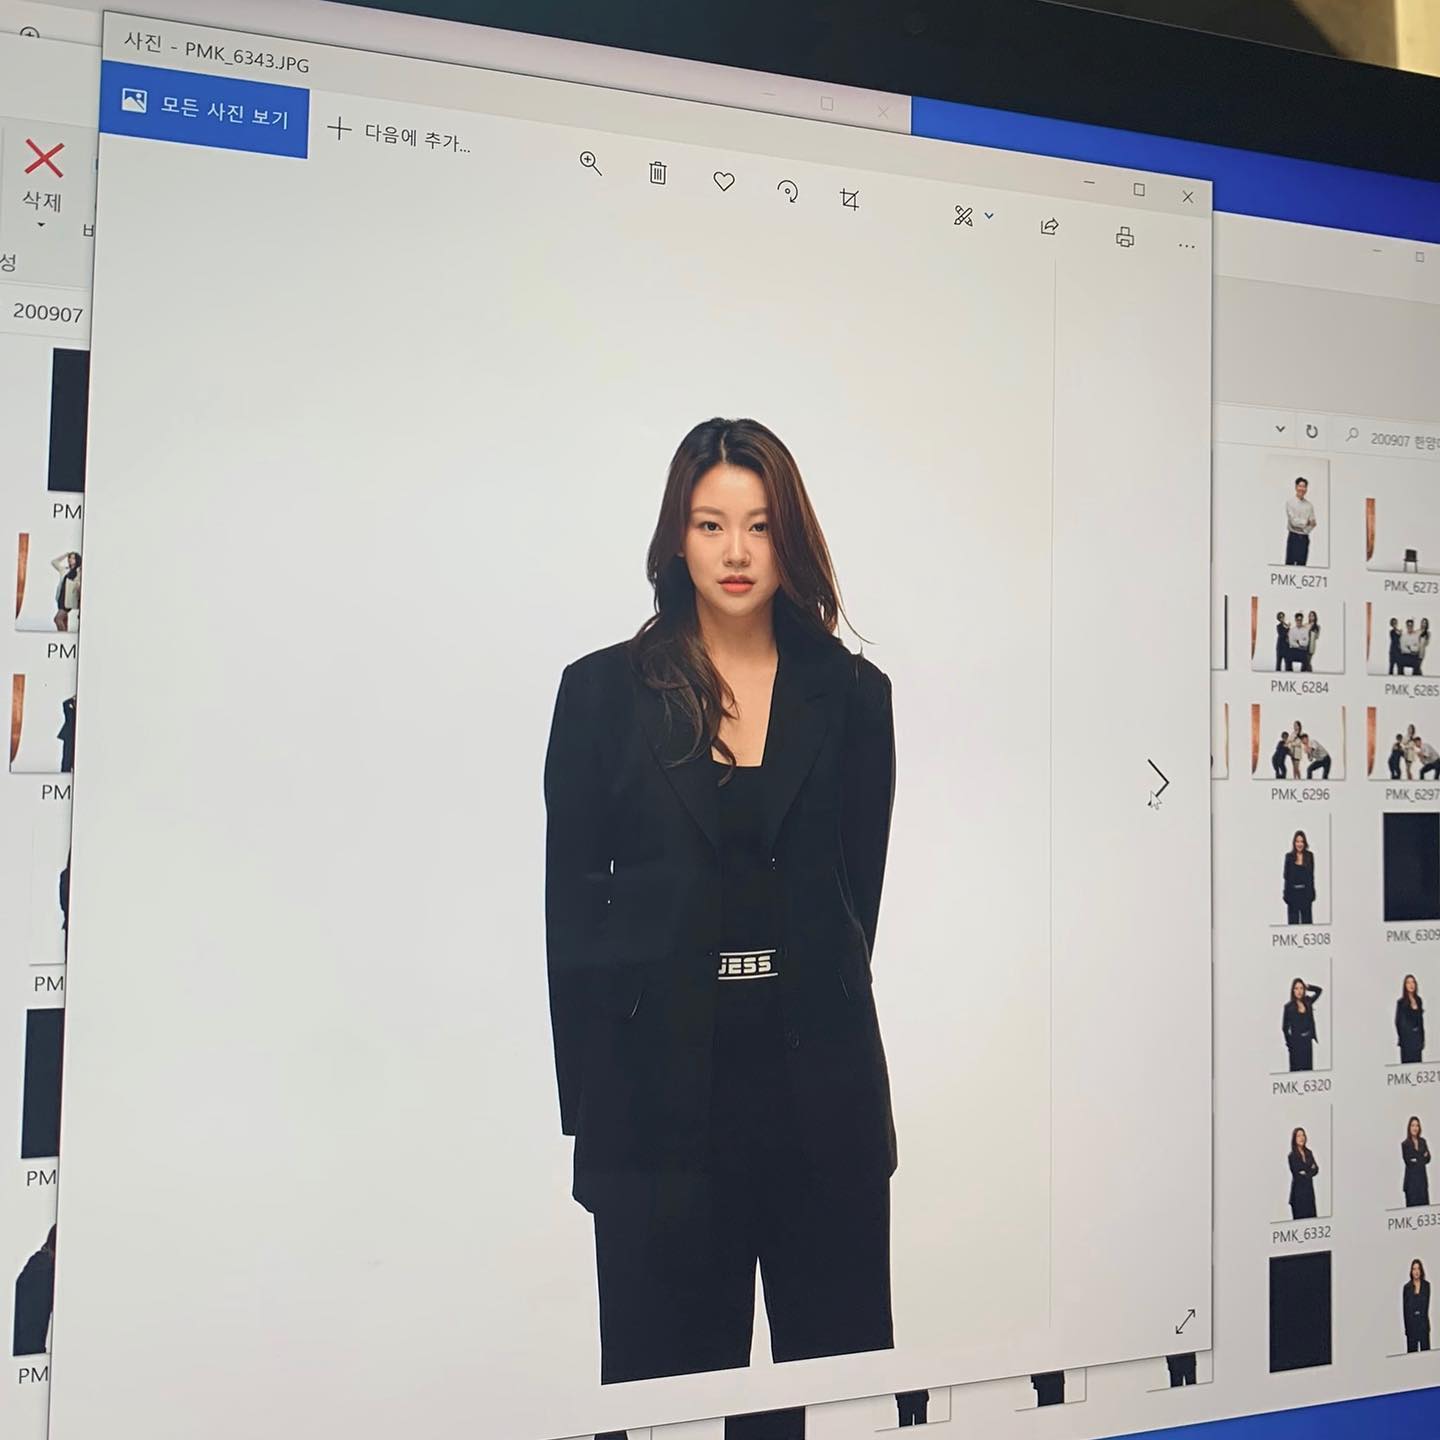1440x1440 pixels.
Task: Close the Photos viewer window
Action: click(1188, 197)
